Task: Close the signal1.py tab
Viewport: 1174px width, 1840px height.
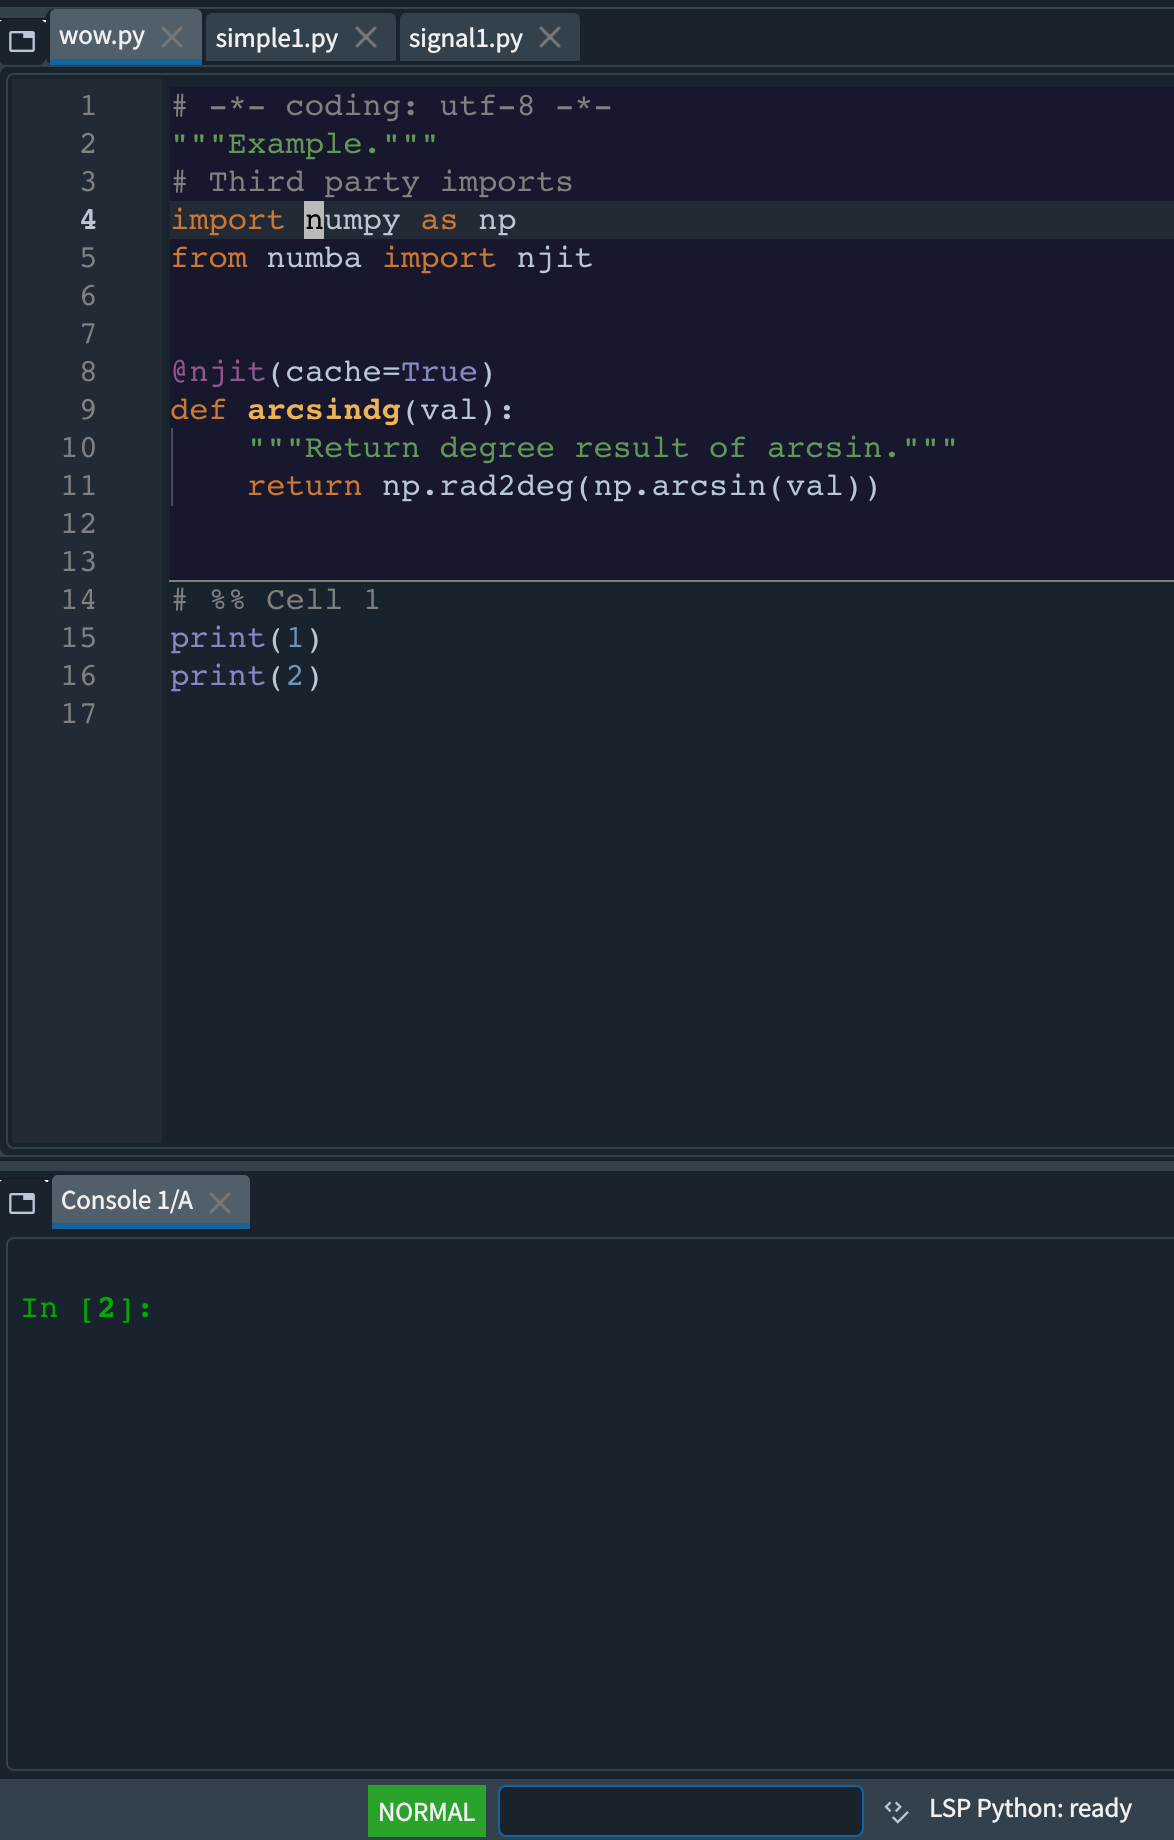Action: tap(550, 37)
